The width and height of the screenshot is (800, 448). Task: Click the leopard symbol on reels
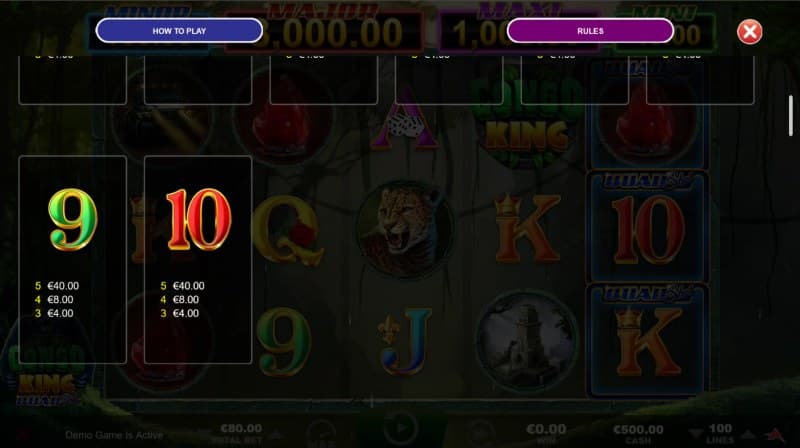pyautogui.click(x=404, y=229)
